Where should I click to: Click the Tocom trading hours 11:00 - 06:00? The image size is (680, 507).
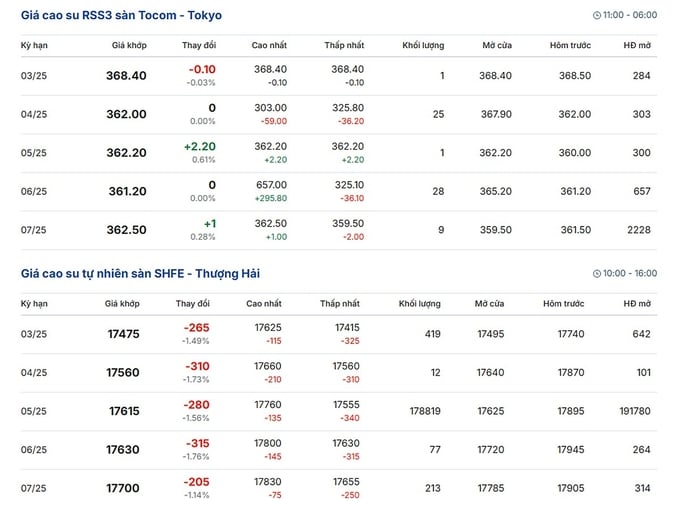[630, 15]
